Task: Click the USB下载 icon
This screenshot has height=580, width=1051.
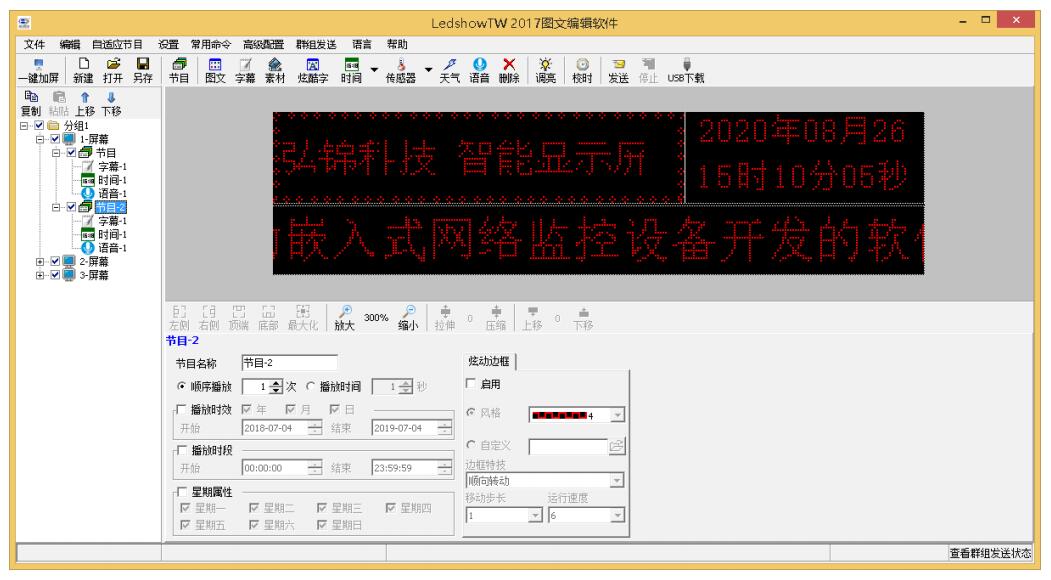Action: coord(686,70)
